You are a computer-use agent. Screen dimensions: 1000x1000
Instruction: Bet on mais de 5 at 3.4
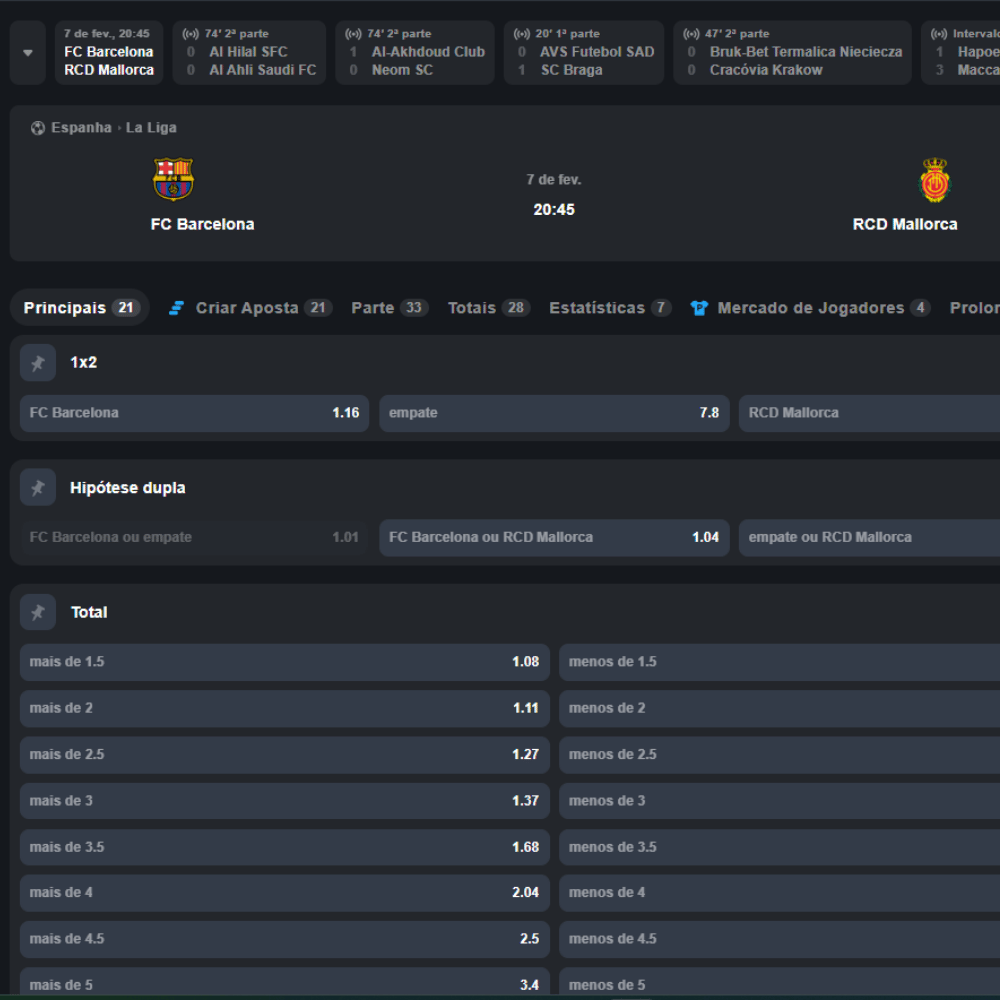pos(284,983)
